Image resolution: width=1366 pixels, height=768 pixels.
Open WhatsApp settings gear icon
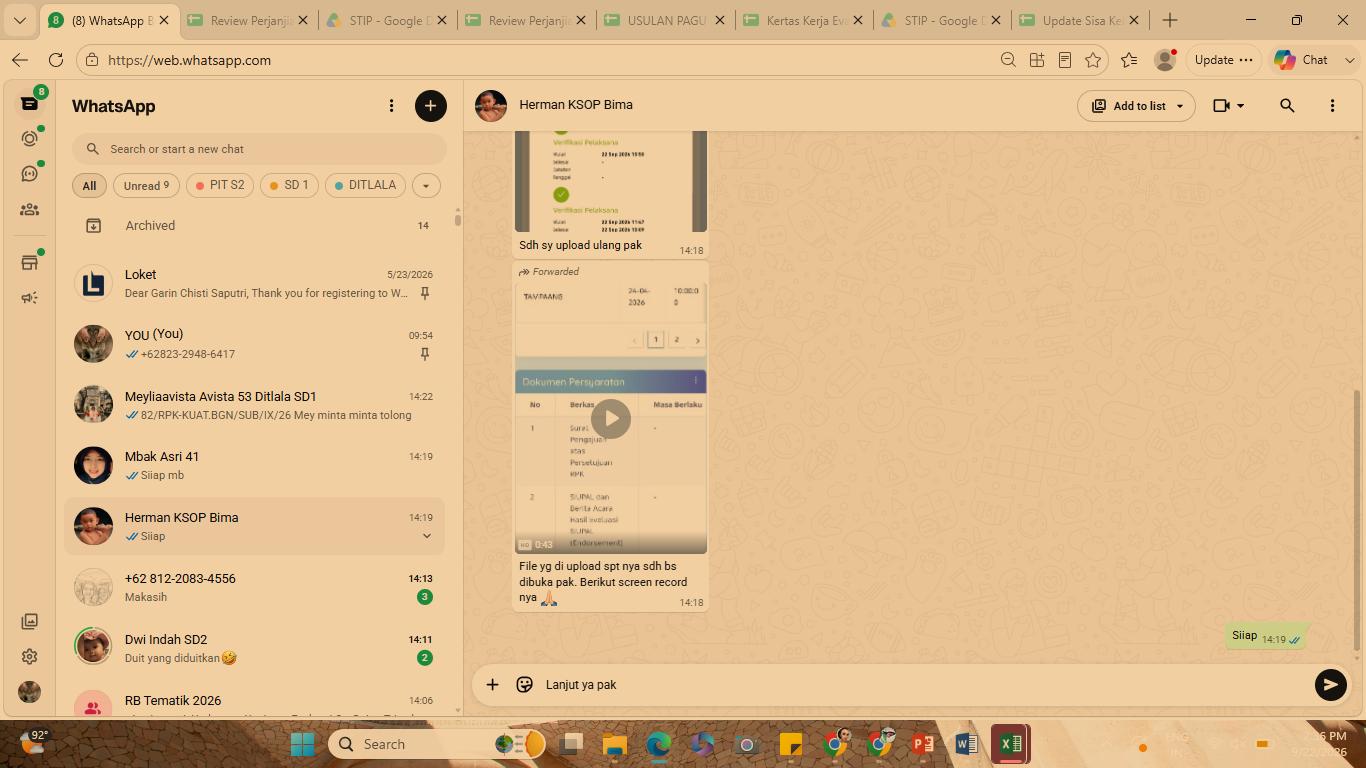coord(29,657)
